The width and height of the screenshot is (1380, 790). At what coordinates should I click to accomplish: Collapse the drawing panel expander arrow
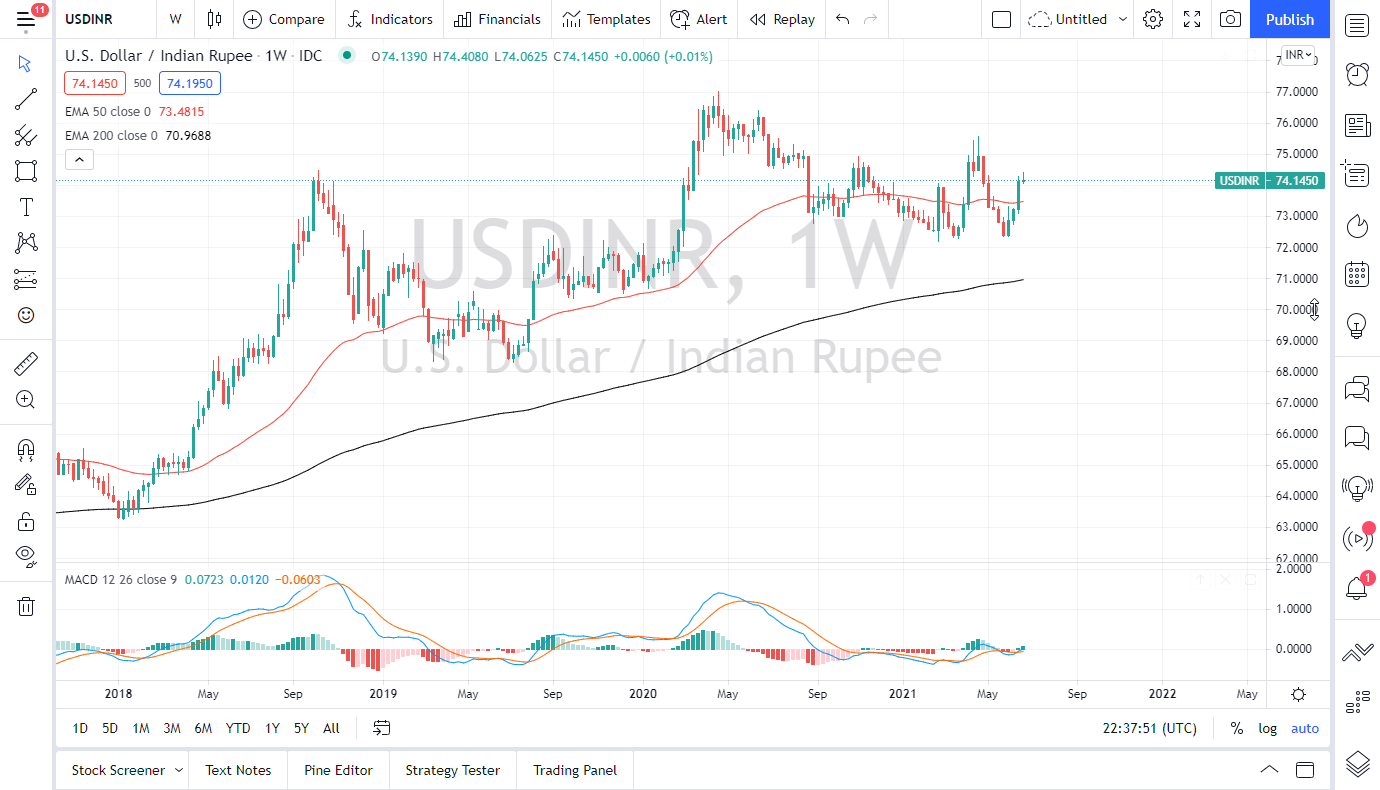(x=79, y=158)
